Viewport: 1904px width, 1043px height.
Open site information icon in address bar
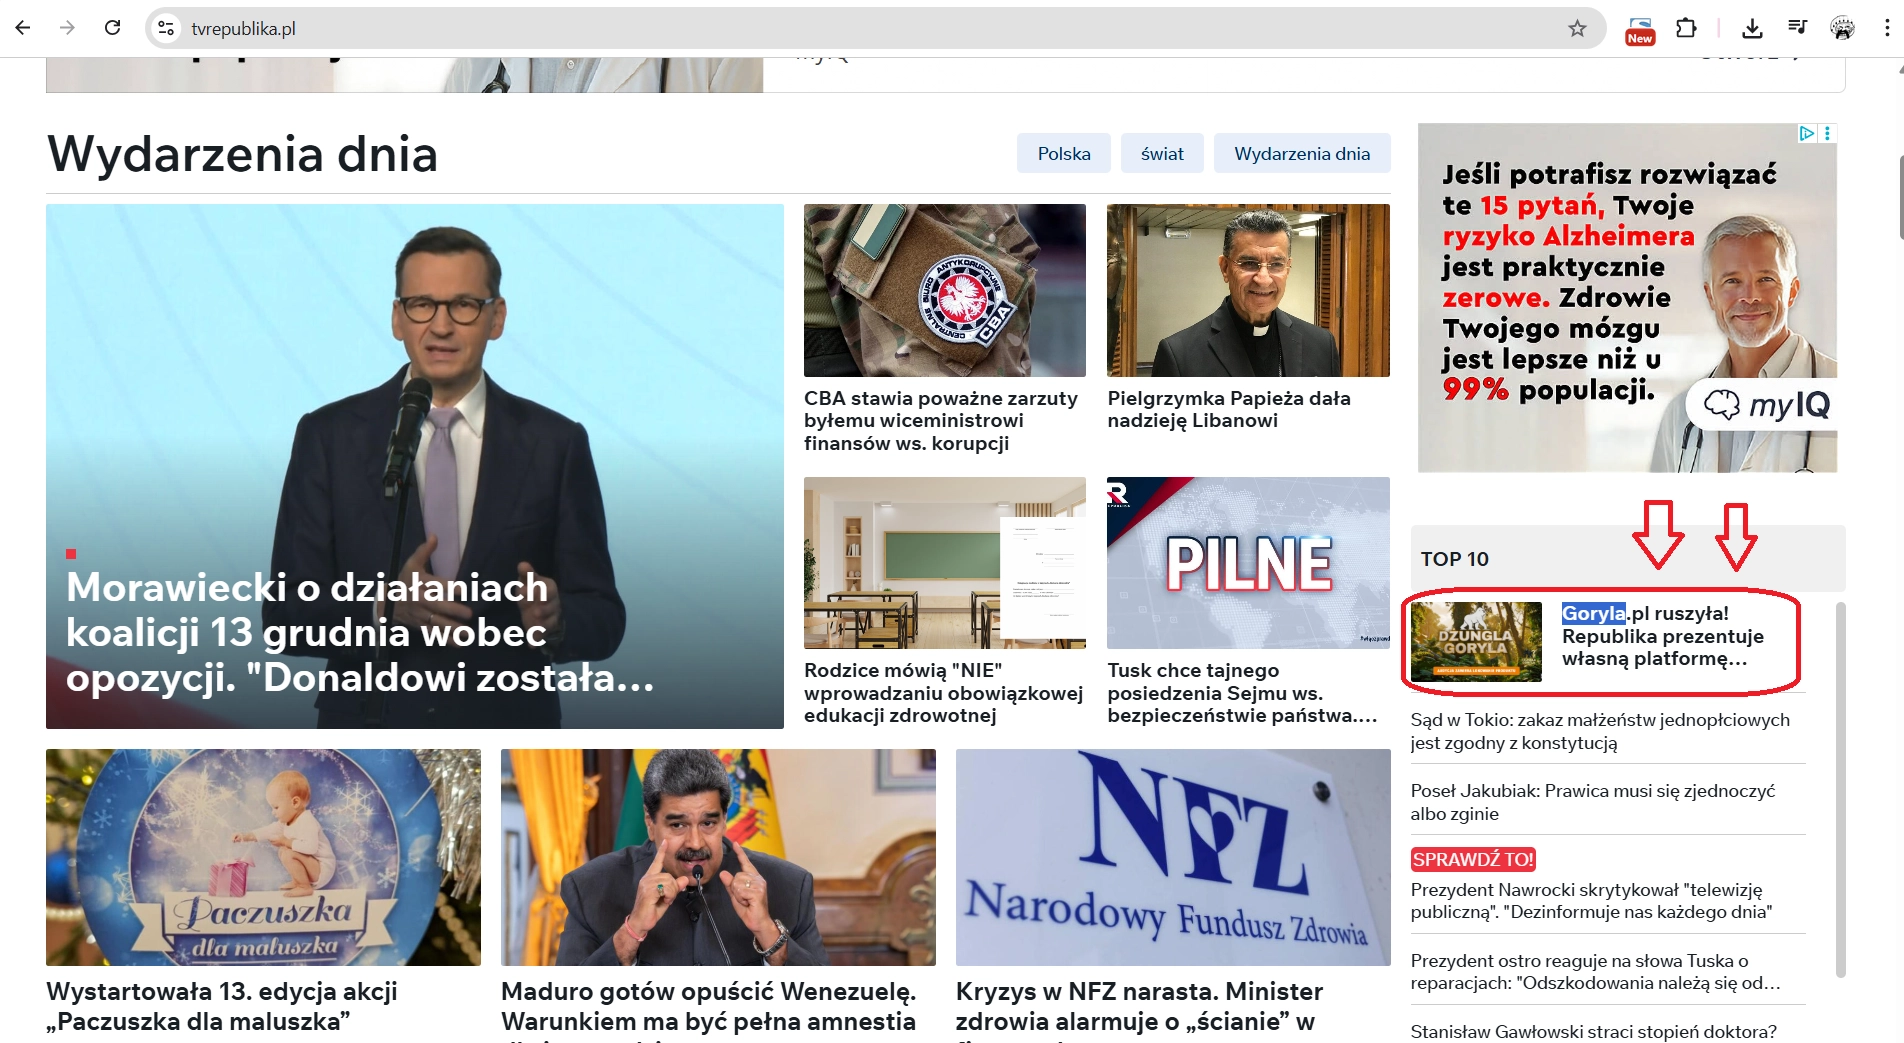coord(166,28)
